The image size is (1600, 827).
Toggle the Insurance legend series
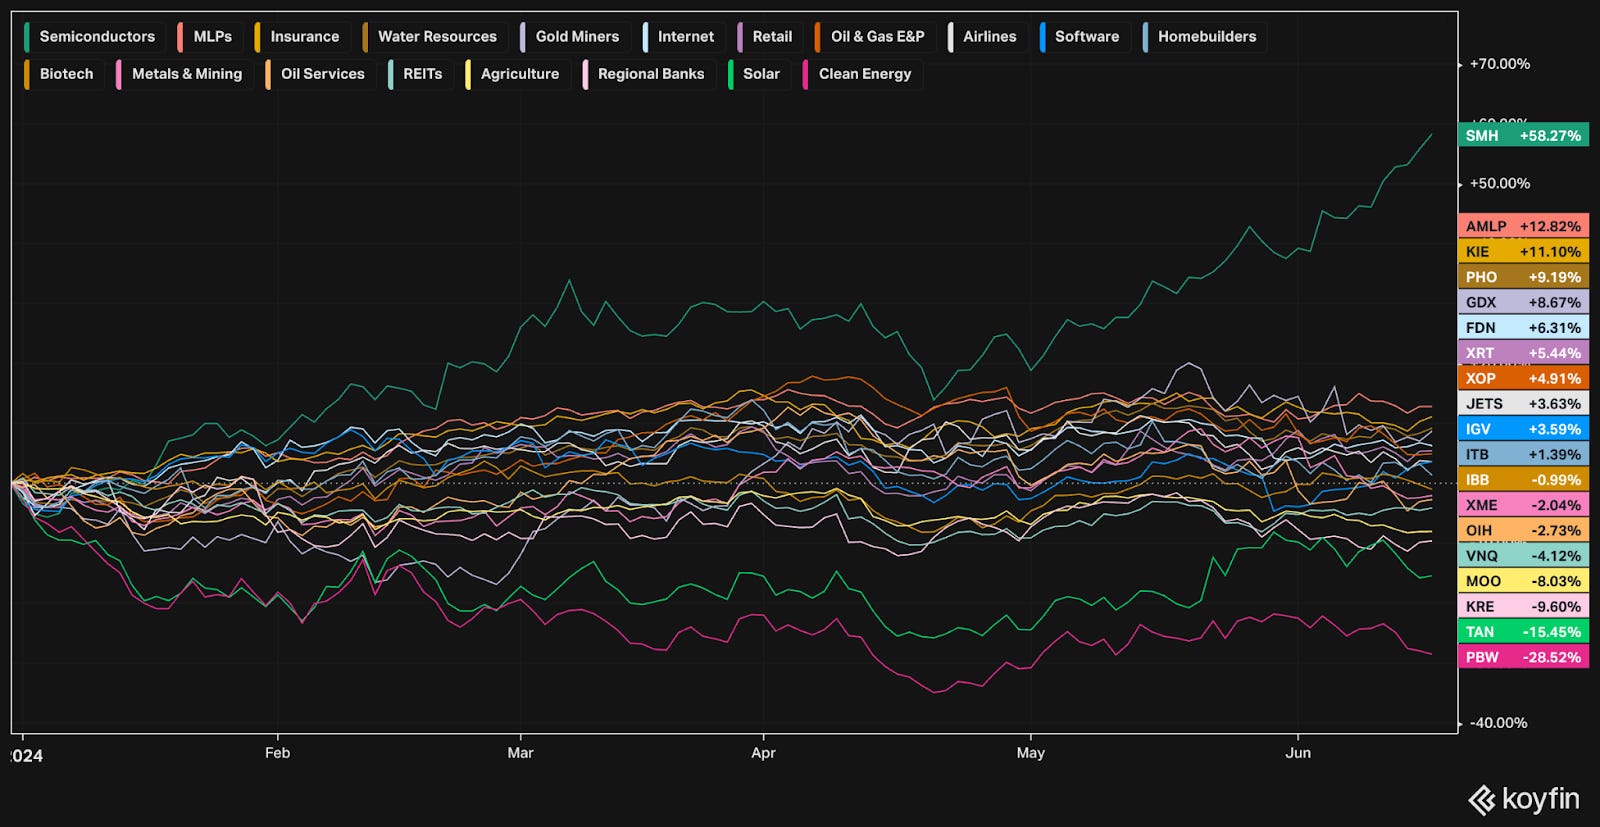pyautogui.click(x=301, y=37)
